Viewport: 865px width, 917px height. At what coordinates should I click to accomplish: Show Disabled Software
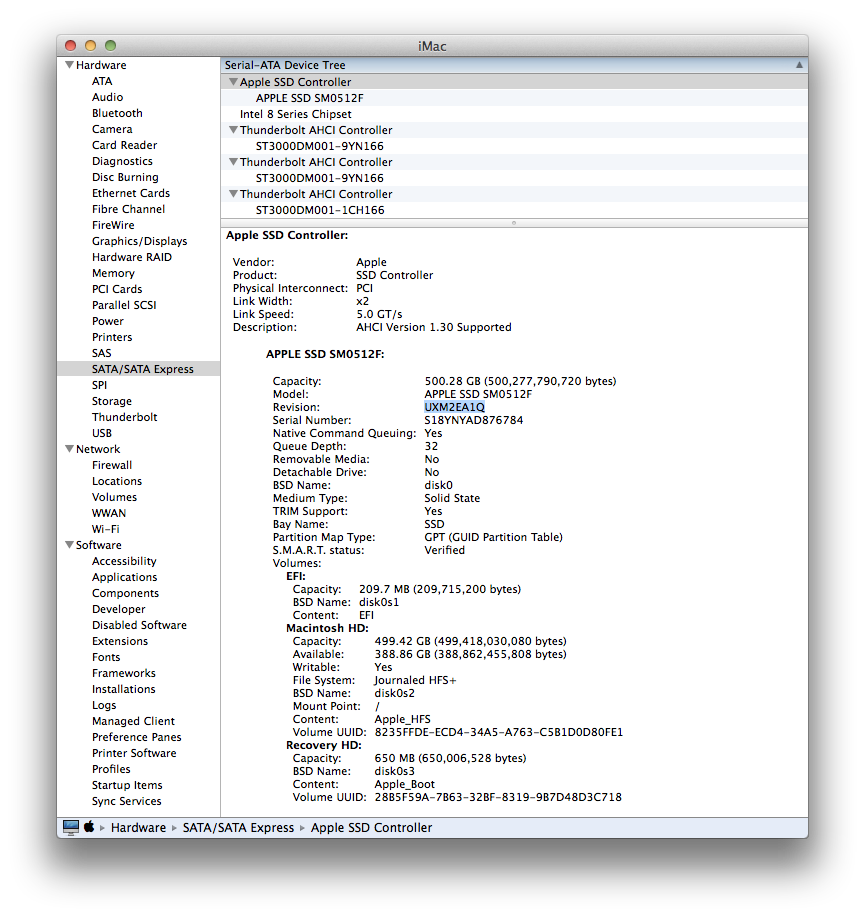pos(139,625)
